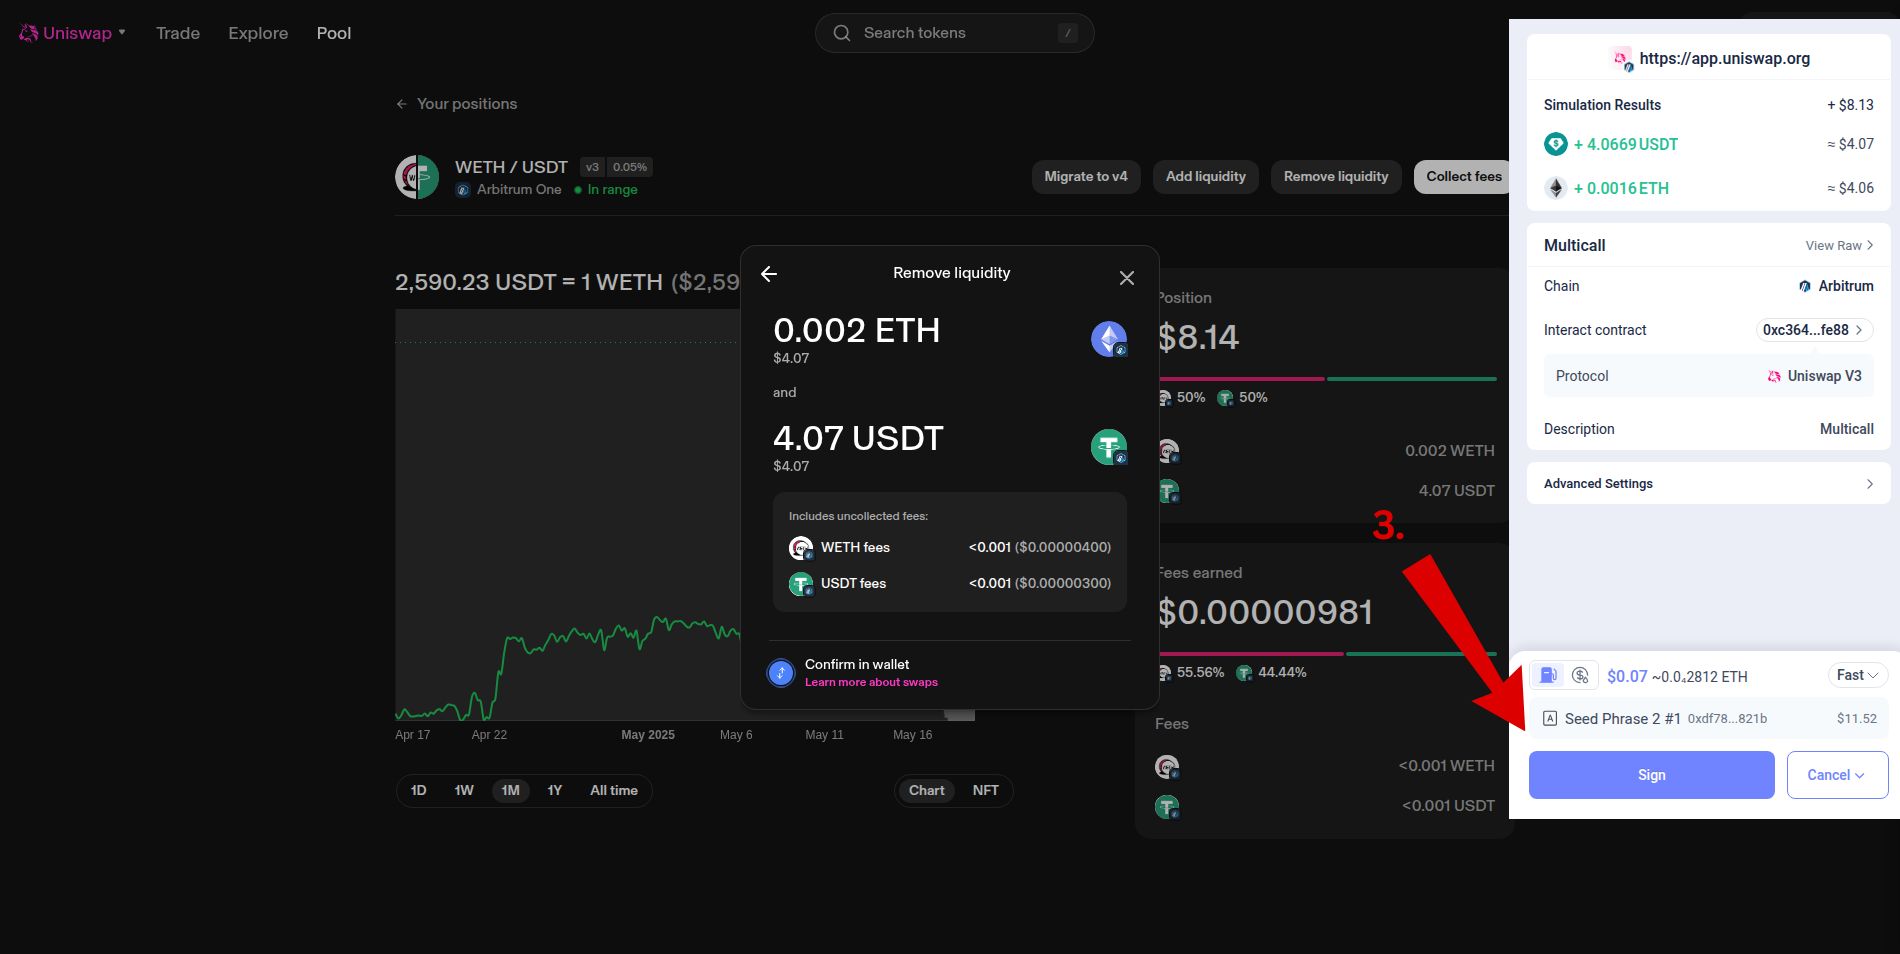Switch time range to 1D
The width and height of the screenshot is (1900, 954).
coord(418,790)
